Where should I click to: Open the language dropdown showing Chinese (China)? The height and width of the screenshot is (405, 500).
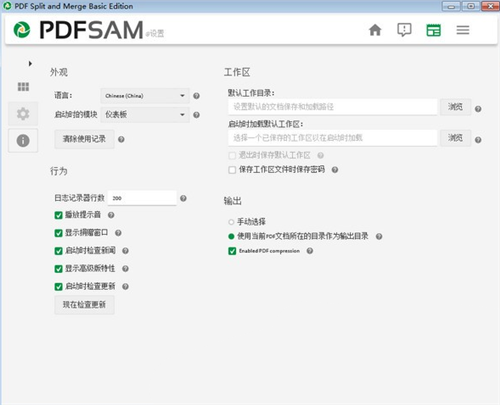[x=145, y=96]
